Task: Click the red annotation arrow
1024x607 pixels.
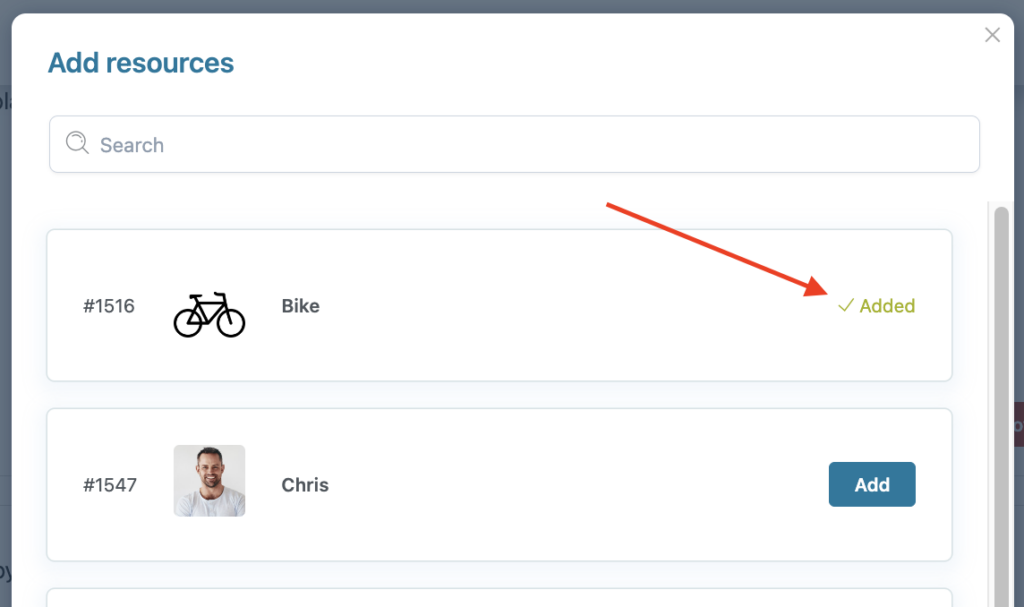Action: [717, 250]
